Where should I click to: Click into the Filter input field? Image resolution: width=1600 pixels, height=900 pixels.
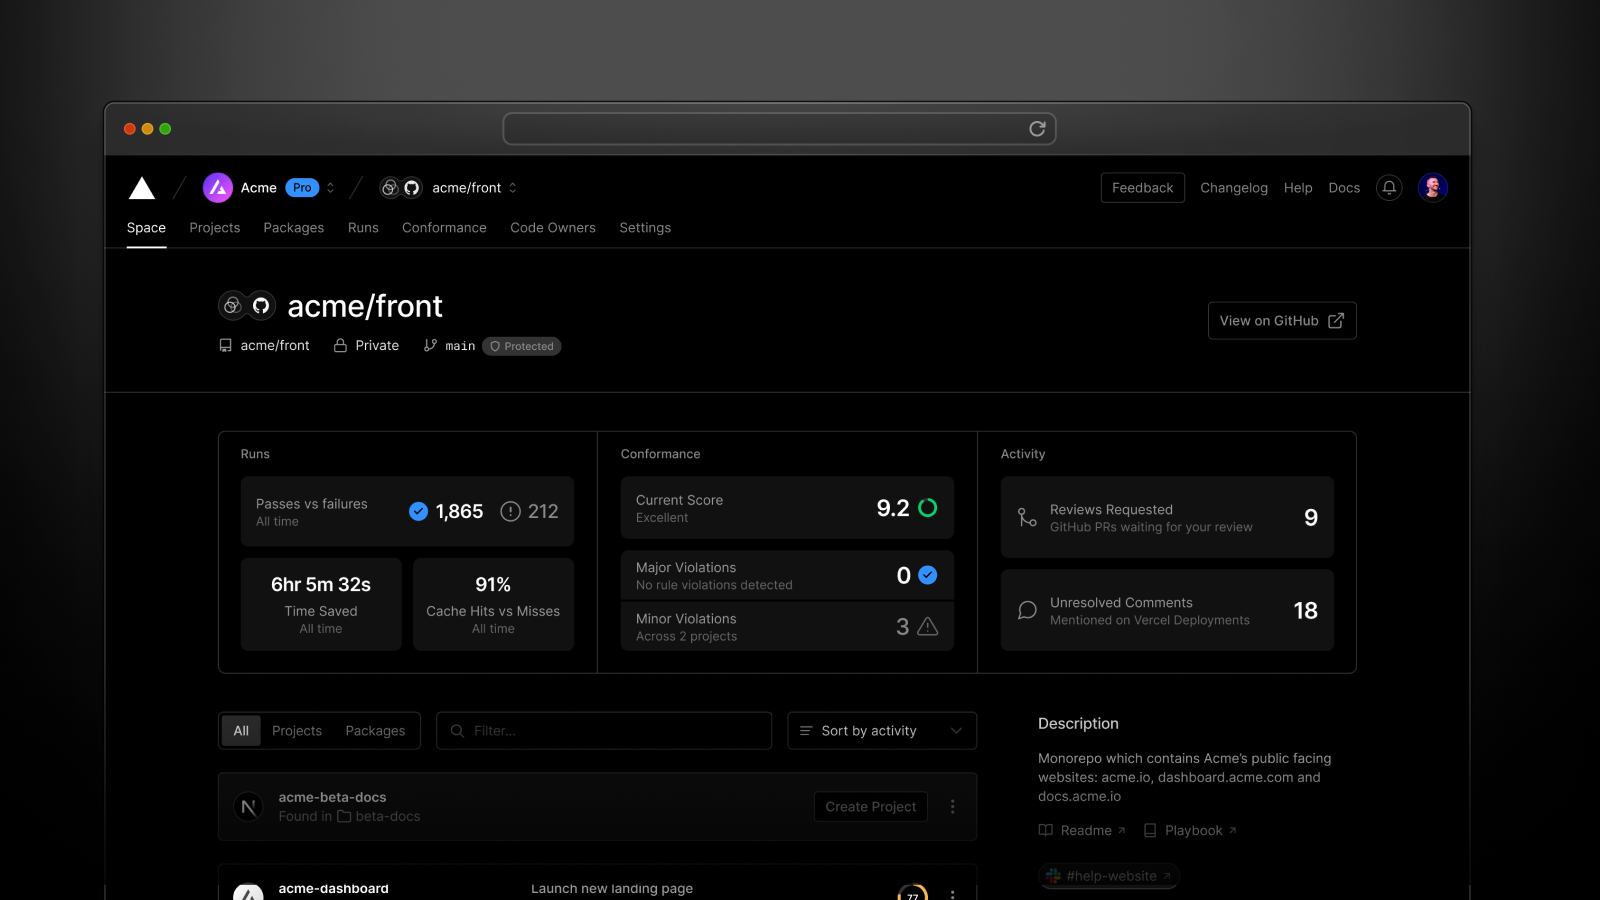[604, 731]
